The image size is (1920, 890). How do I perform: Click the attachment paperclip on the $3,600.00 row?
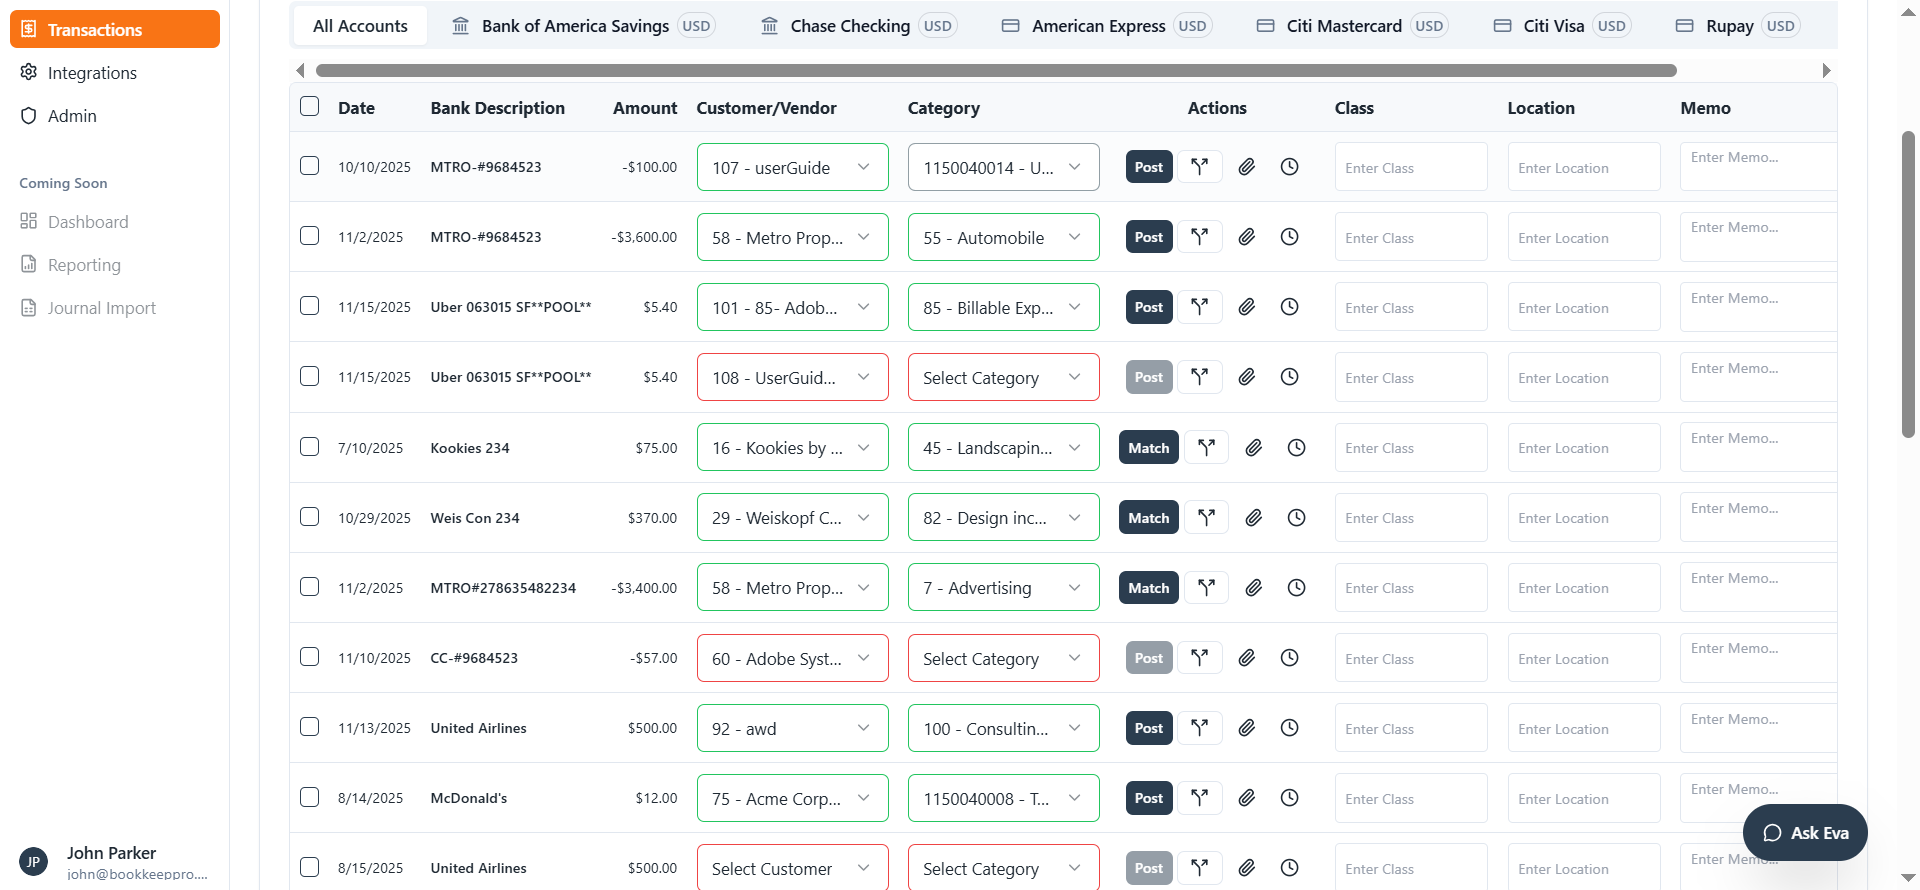(1246, 237)
